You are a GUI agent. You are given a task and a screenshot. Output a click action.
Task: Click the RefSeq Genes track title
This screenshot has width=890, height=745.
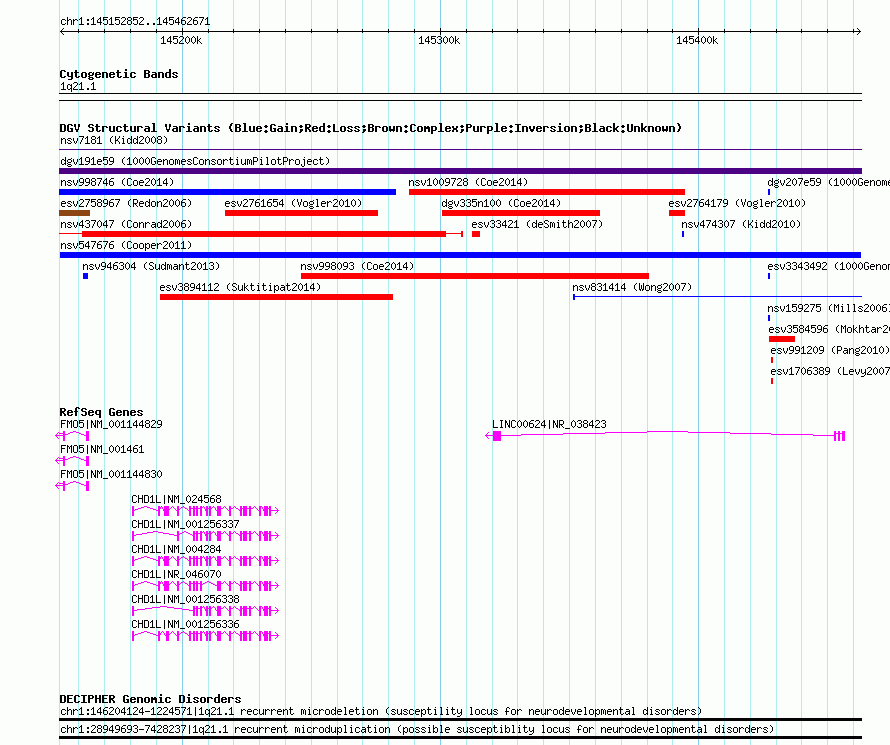coord(101,412)
